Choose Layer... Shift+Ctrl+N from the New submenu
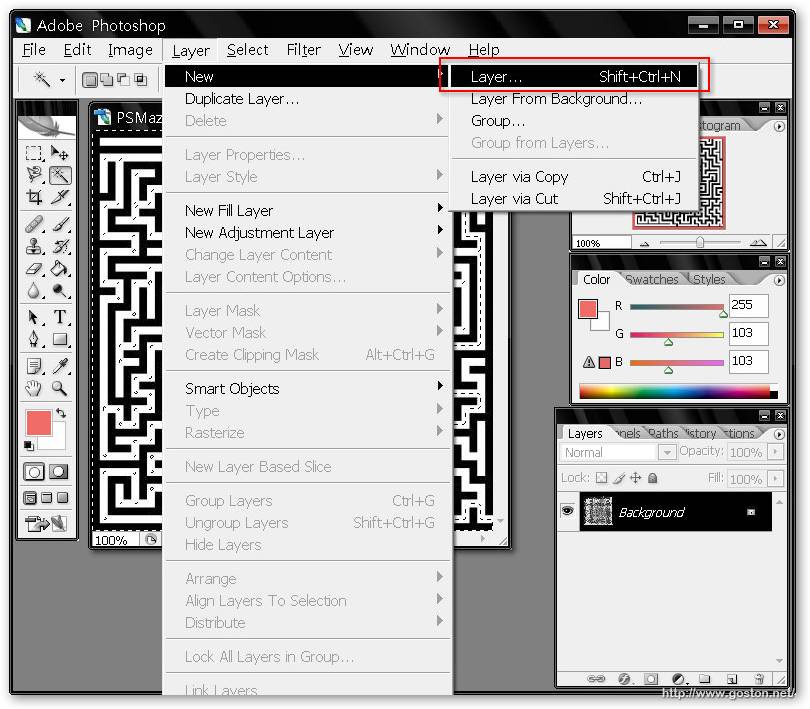This screenshot has width=810, height=709. pos(574,76)
